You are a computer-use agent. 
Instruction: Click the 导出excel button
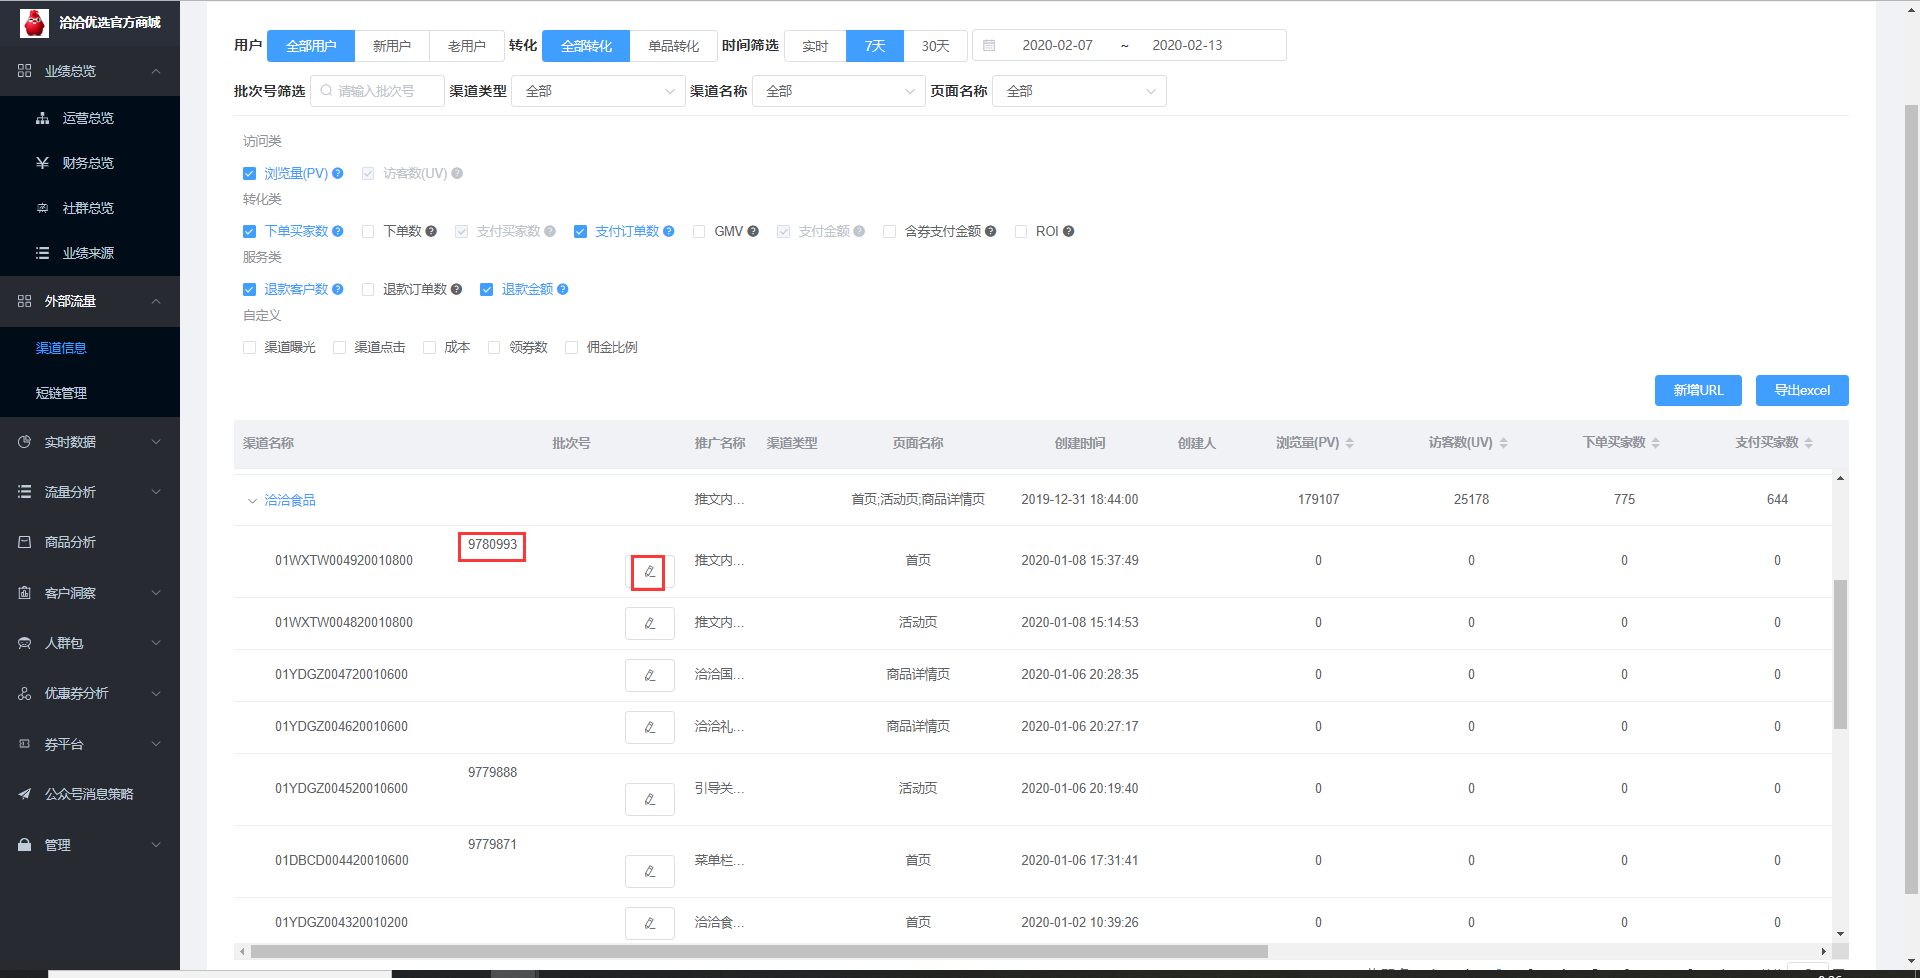1801,390
